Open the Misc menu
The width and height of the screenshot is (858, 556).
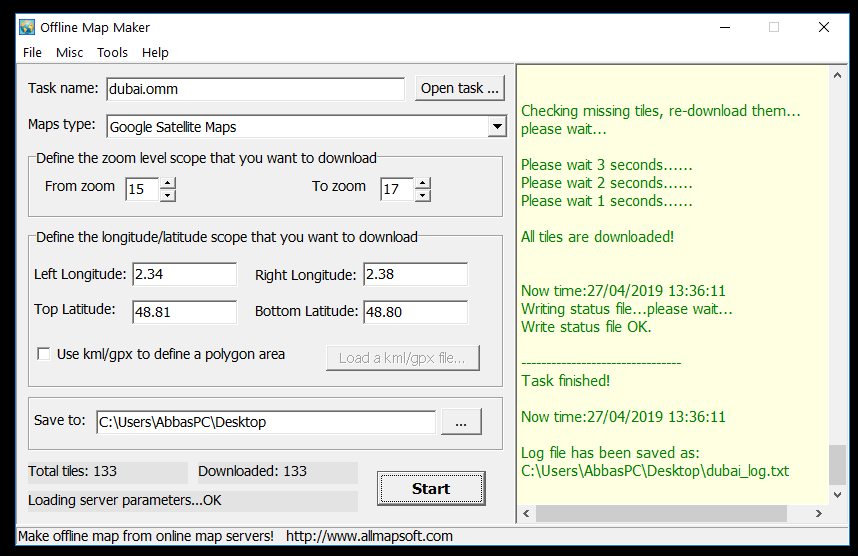tap(69, 53)
